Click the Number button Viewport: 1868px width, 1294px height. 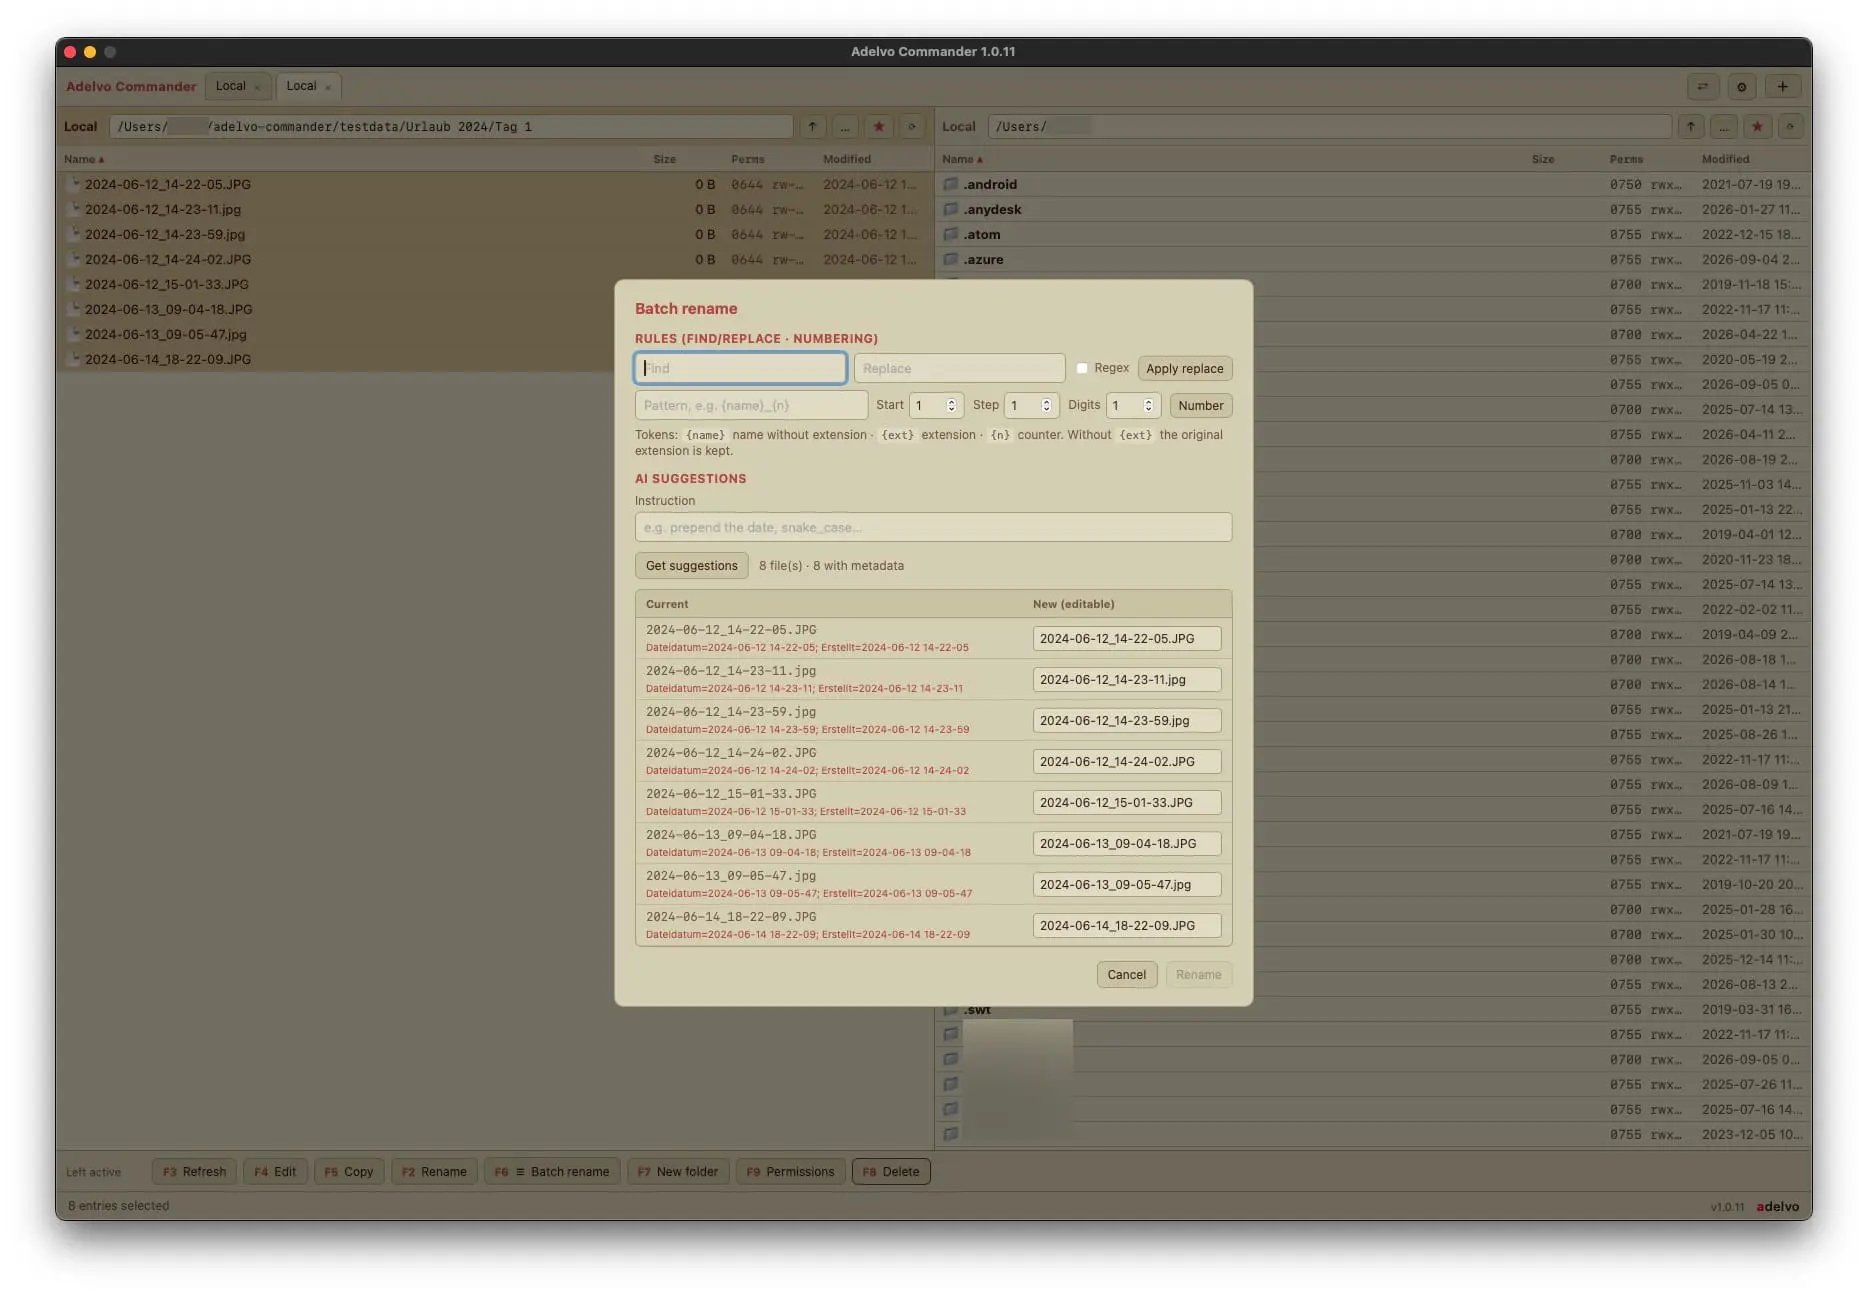[x=1201, y=405]
